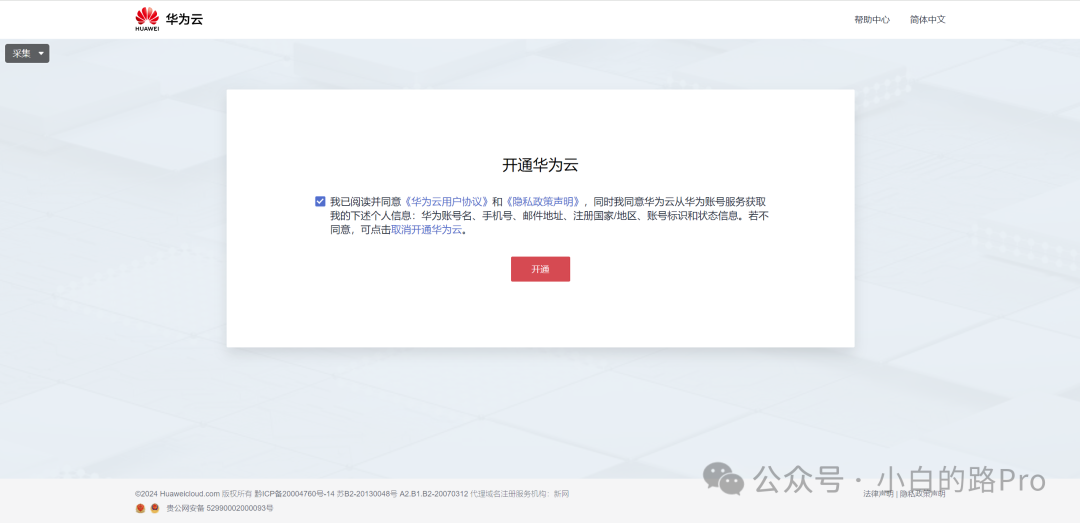Image resolution: width=1080 pixels, height=523 pixels.
Task: Open the 帮助中心 help center link
Action: (872, 20)
